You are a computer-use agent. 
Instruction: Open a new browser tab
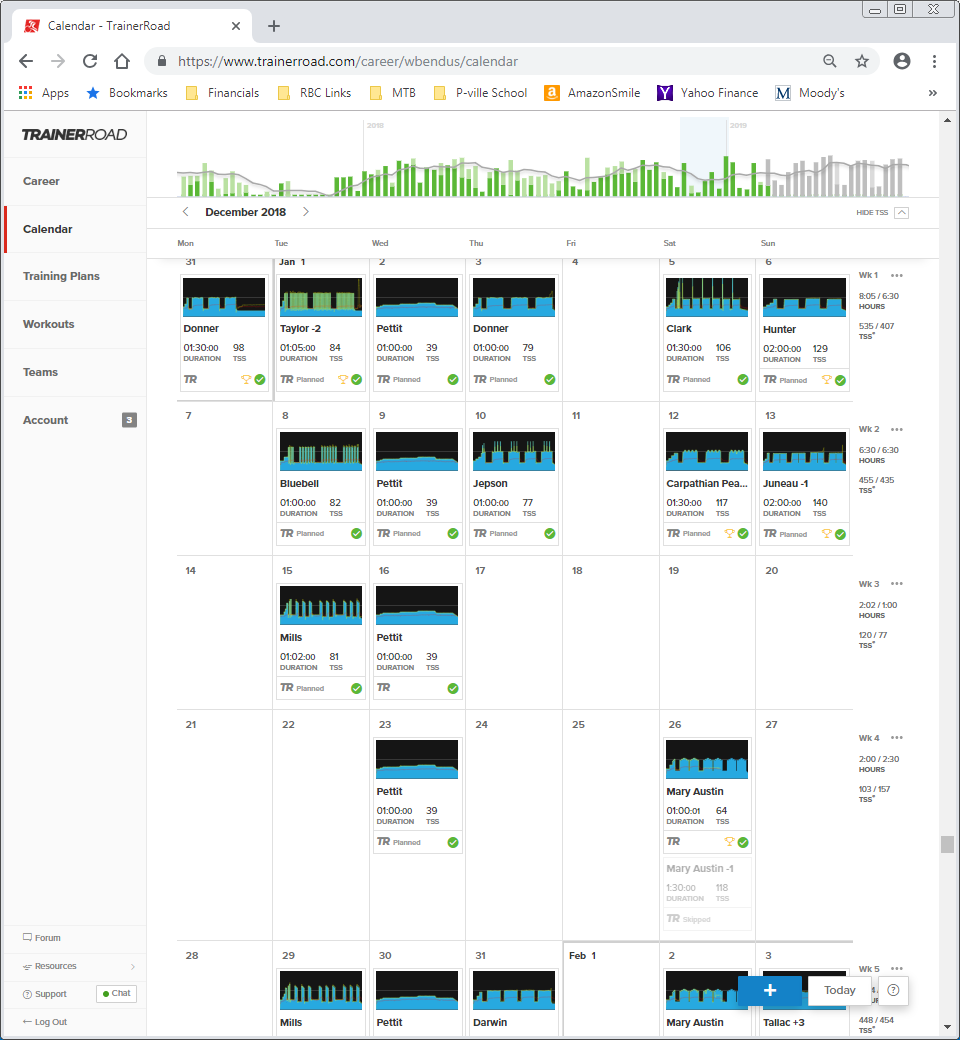(x=273, y=26)
